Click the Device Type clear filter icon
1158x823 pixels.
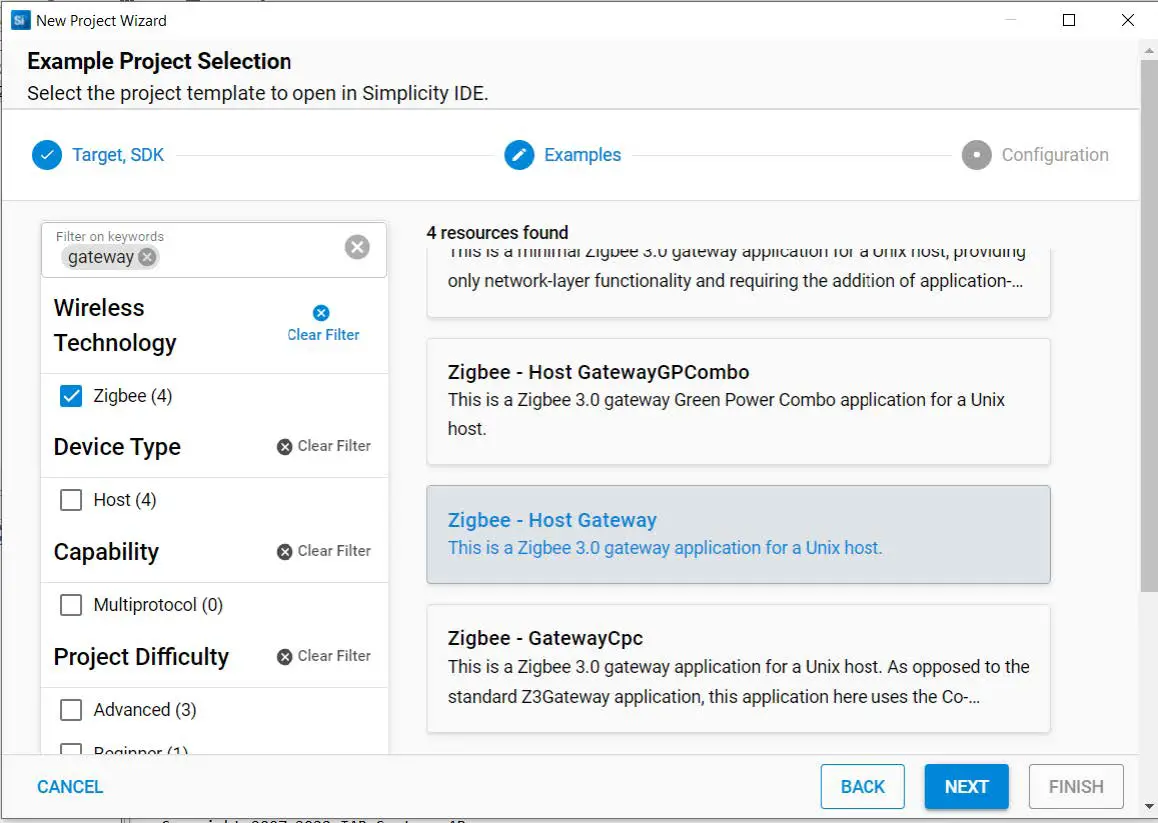pos(285,446)
